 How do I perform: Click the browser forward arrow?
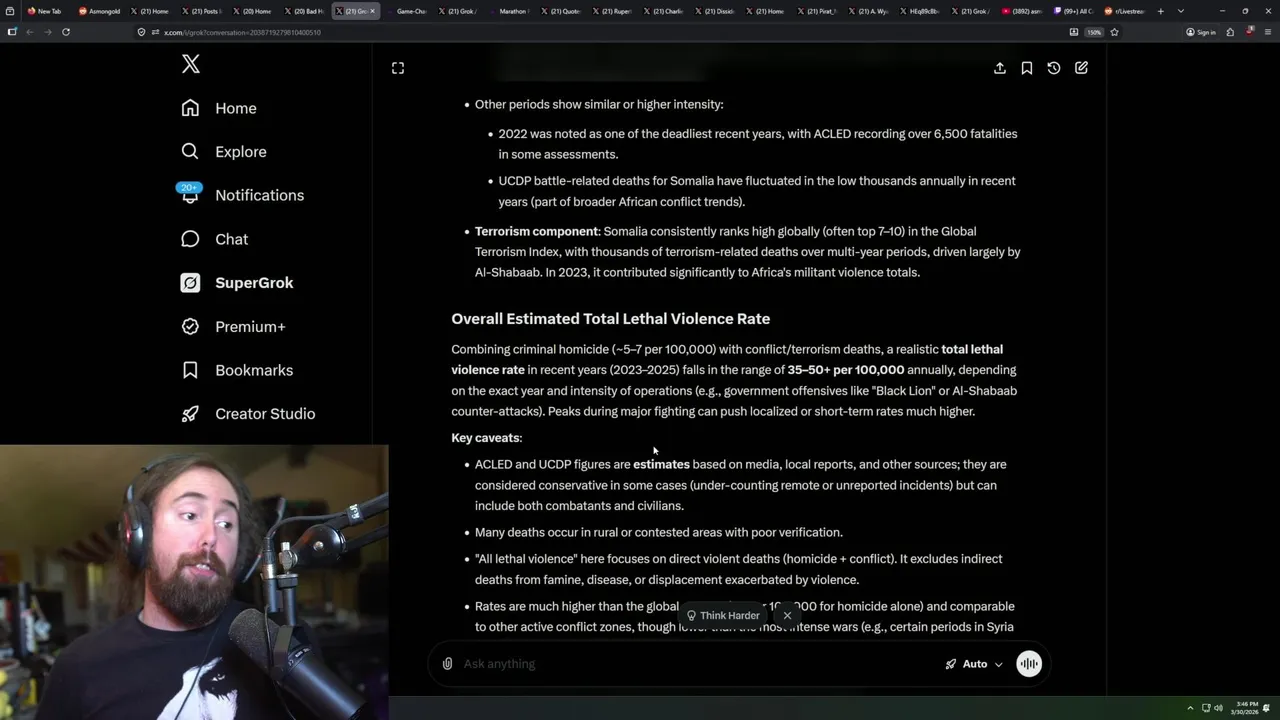[x=47, y=32]
